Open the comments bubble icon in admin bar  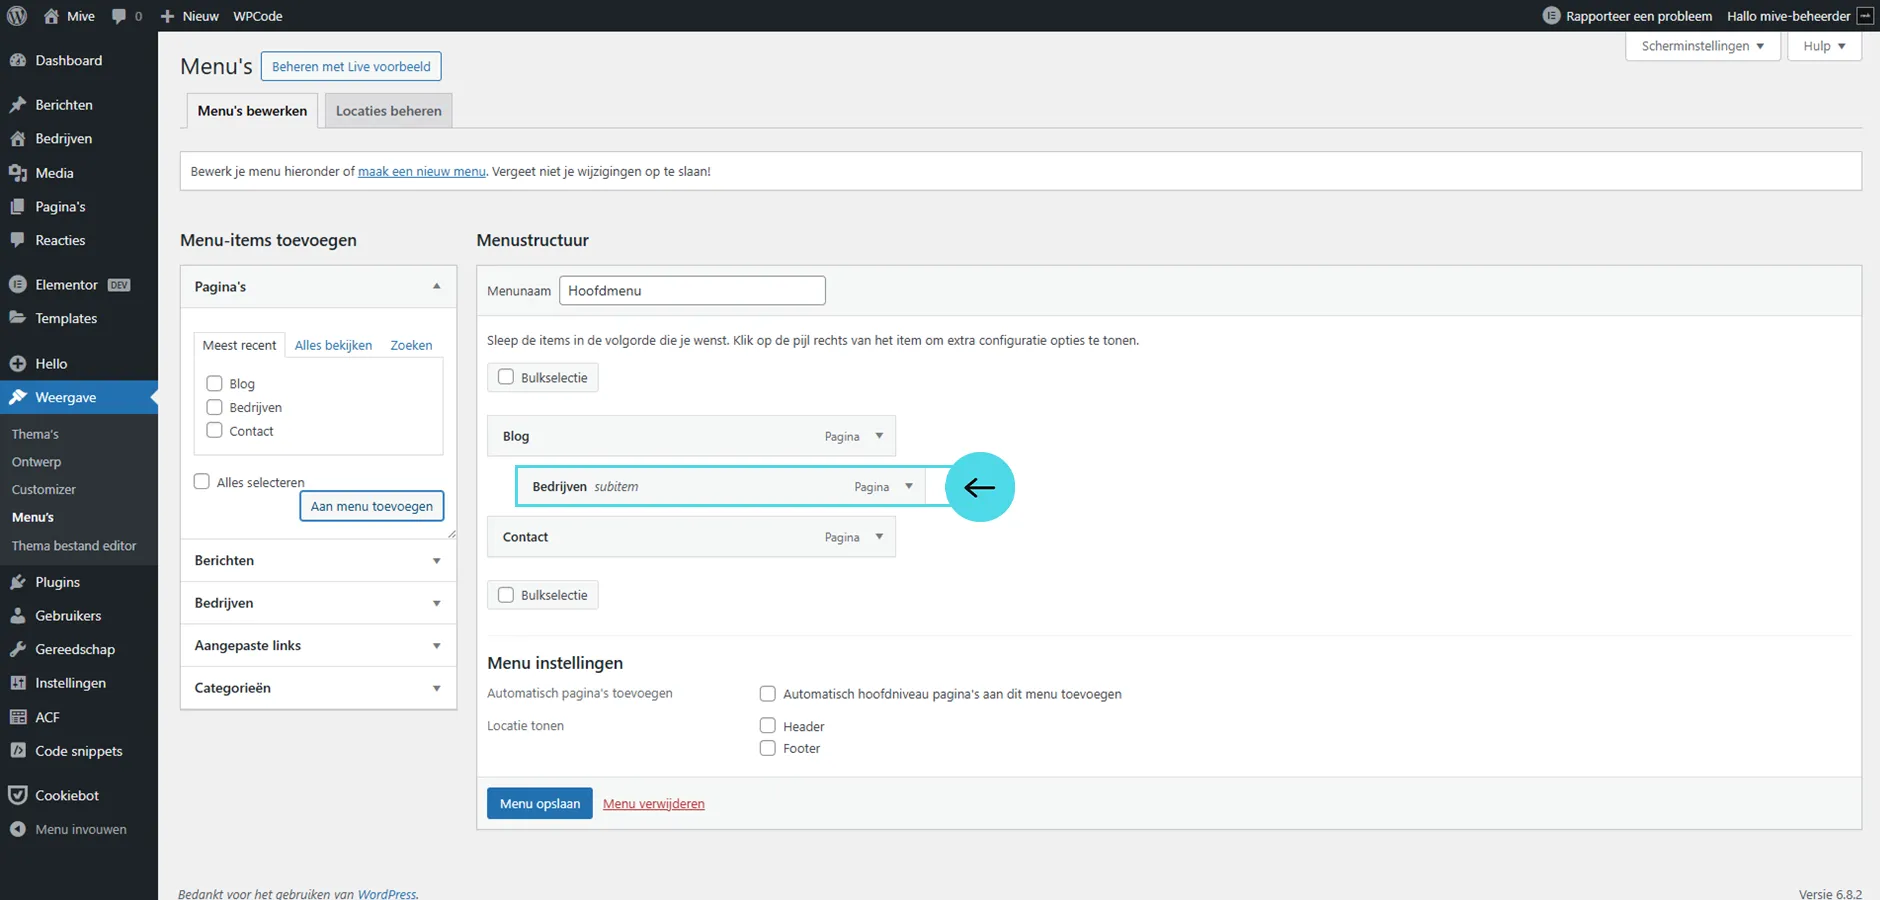120,16
